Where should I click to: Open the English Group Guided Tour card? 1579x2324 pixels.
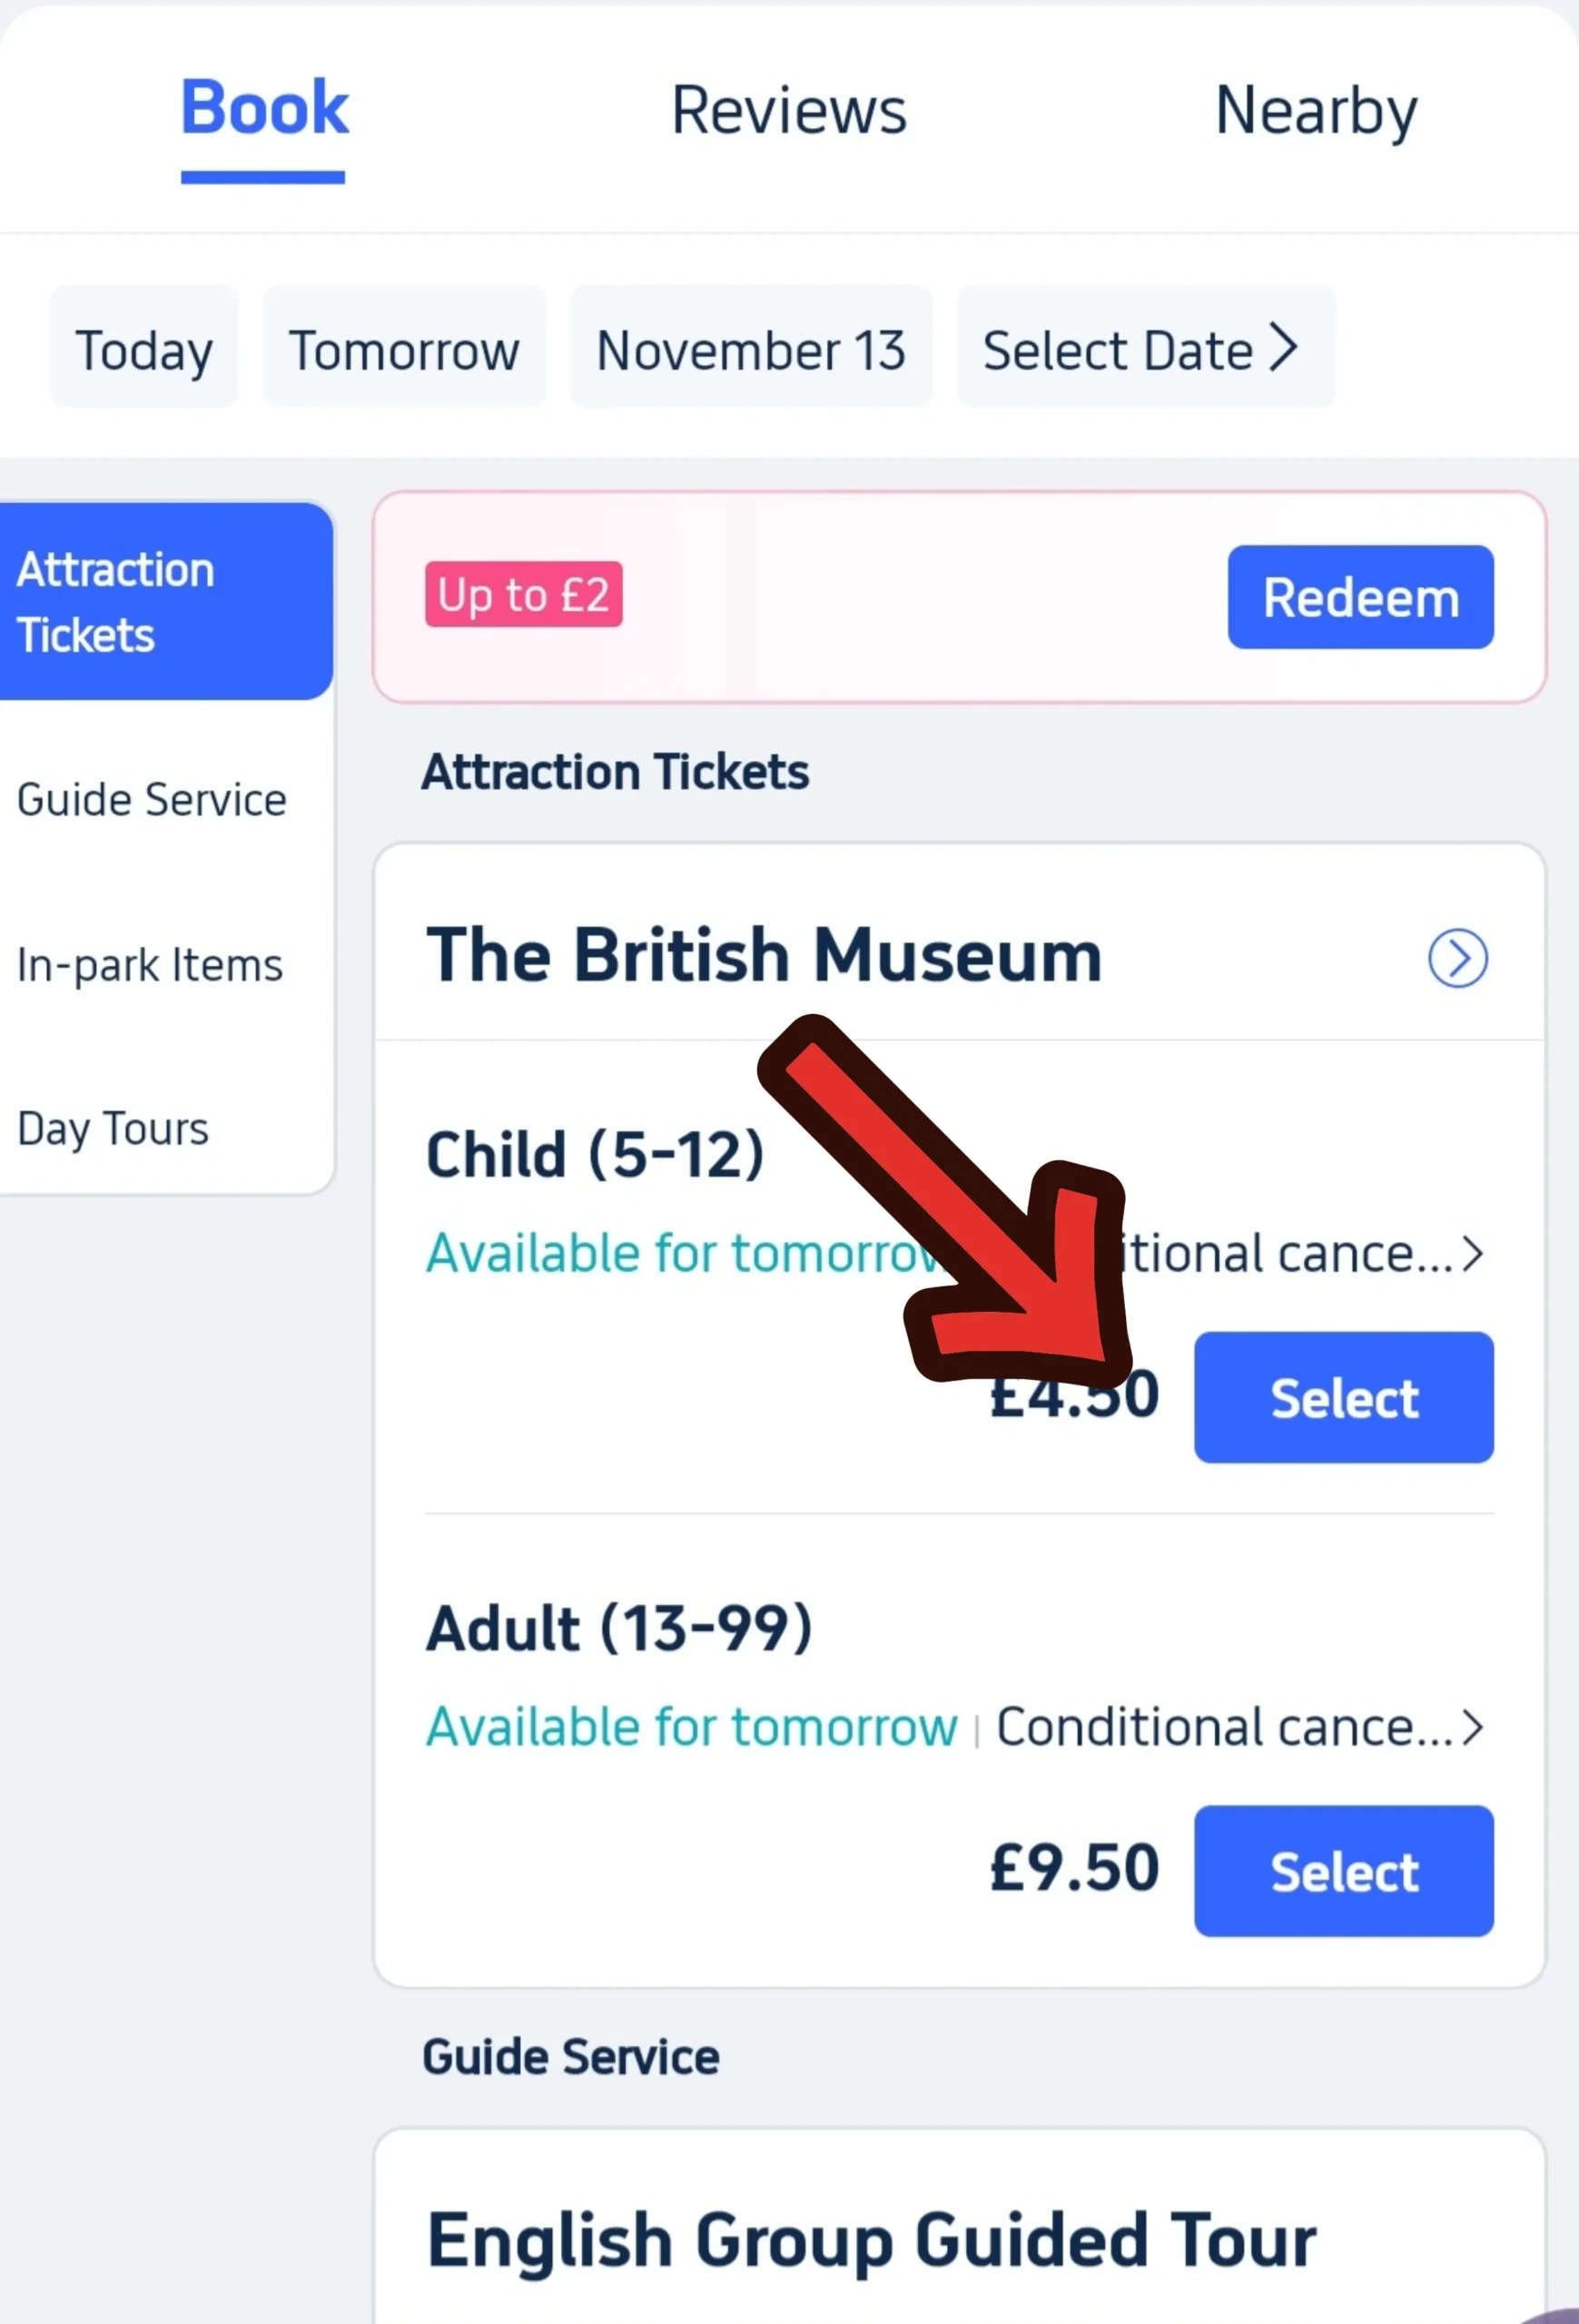click(x=959, y=2230)
